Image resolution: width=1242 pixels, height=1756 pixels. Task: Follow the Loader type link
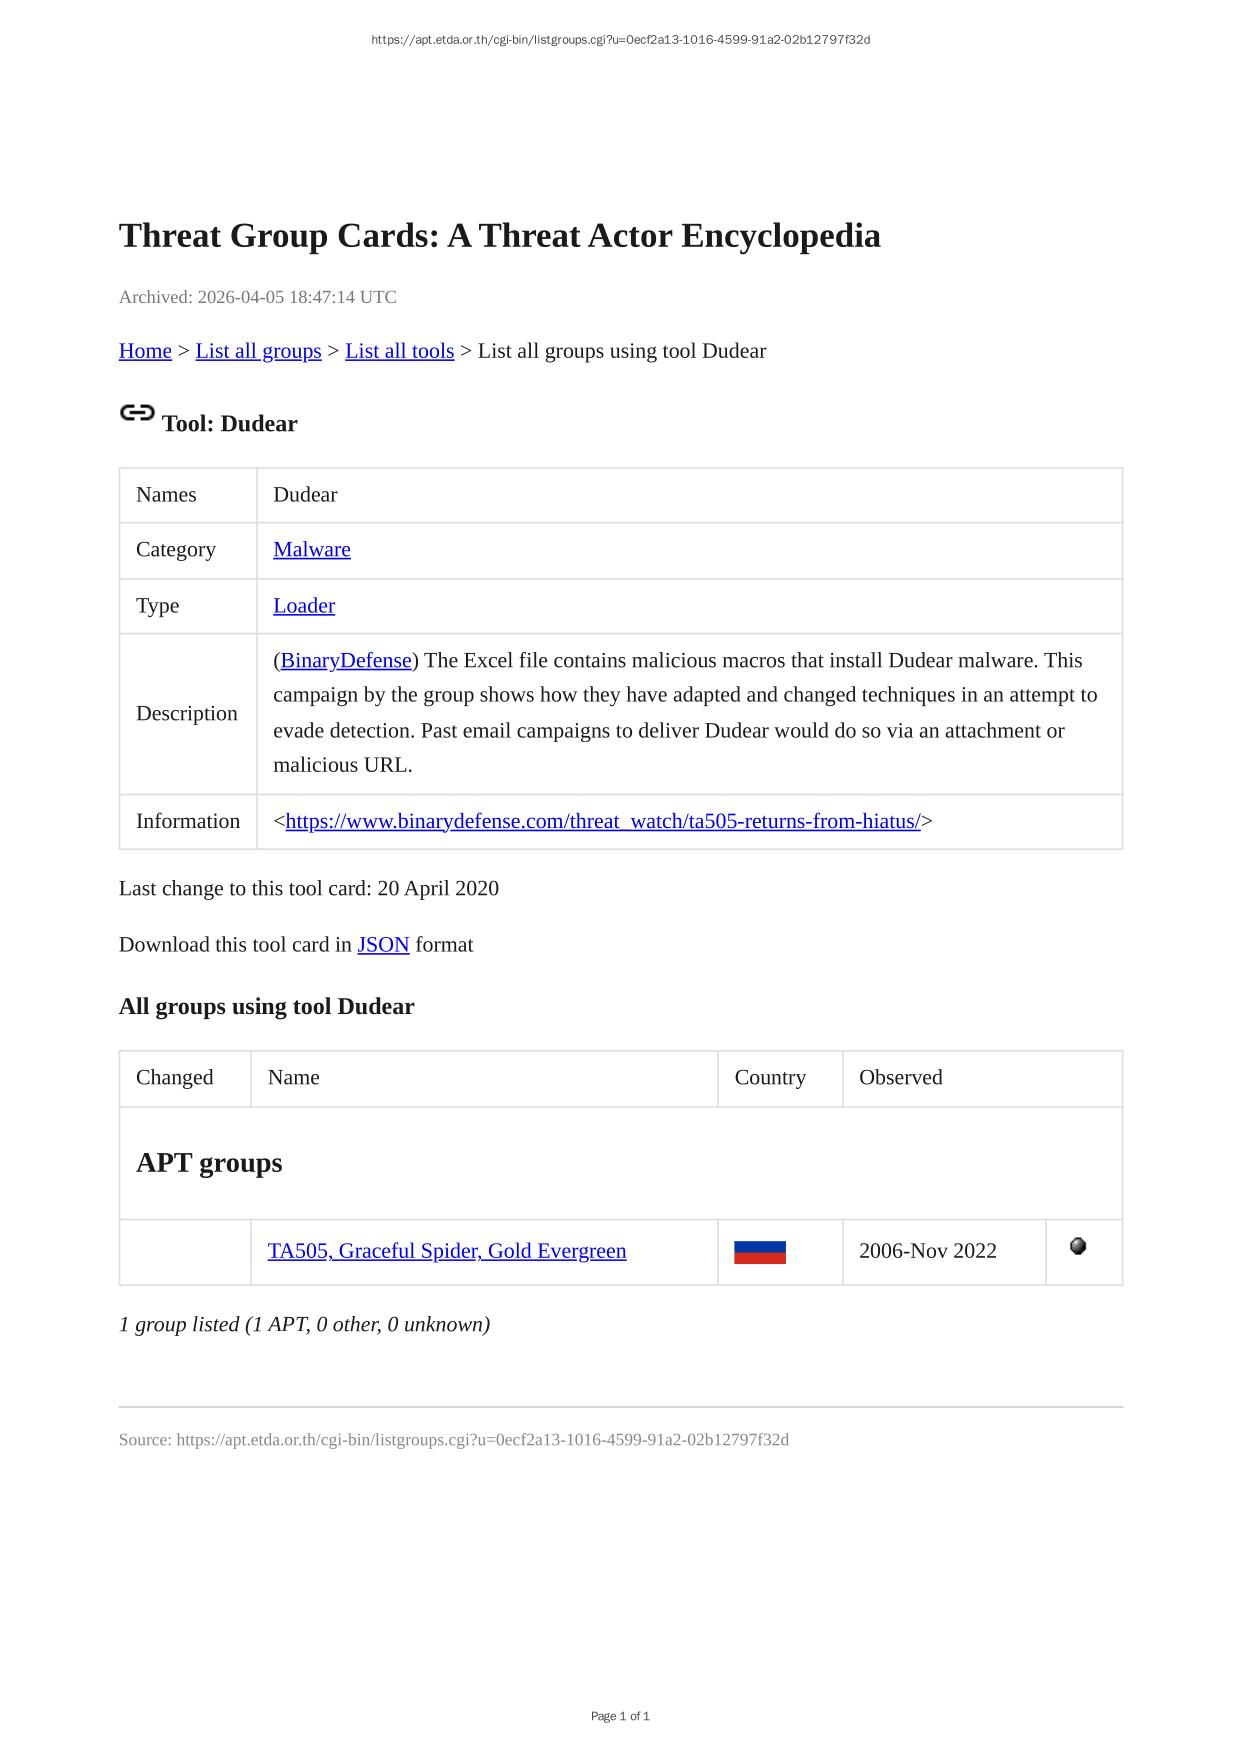pos(304,606)
